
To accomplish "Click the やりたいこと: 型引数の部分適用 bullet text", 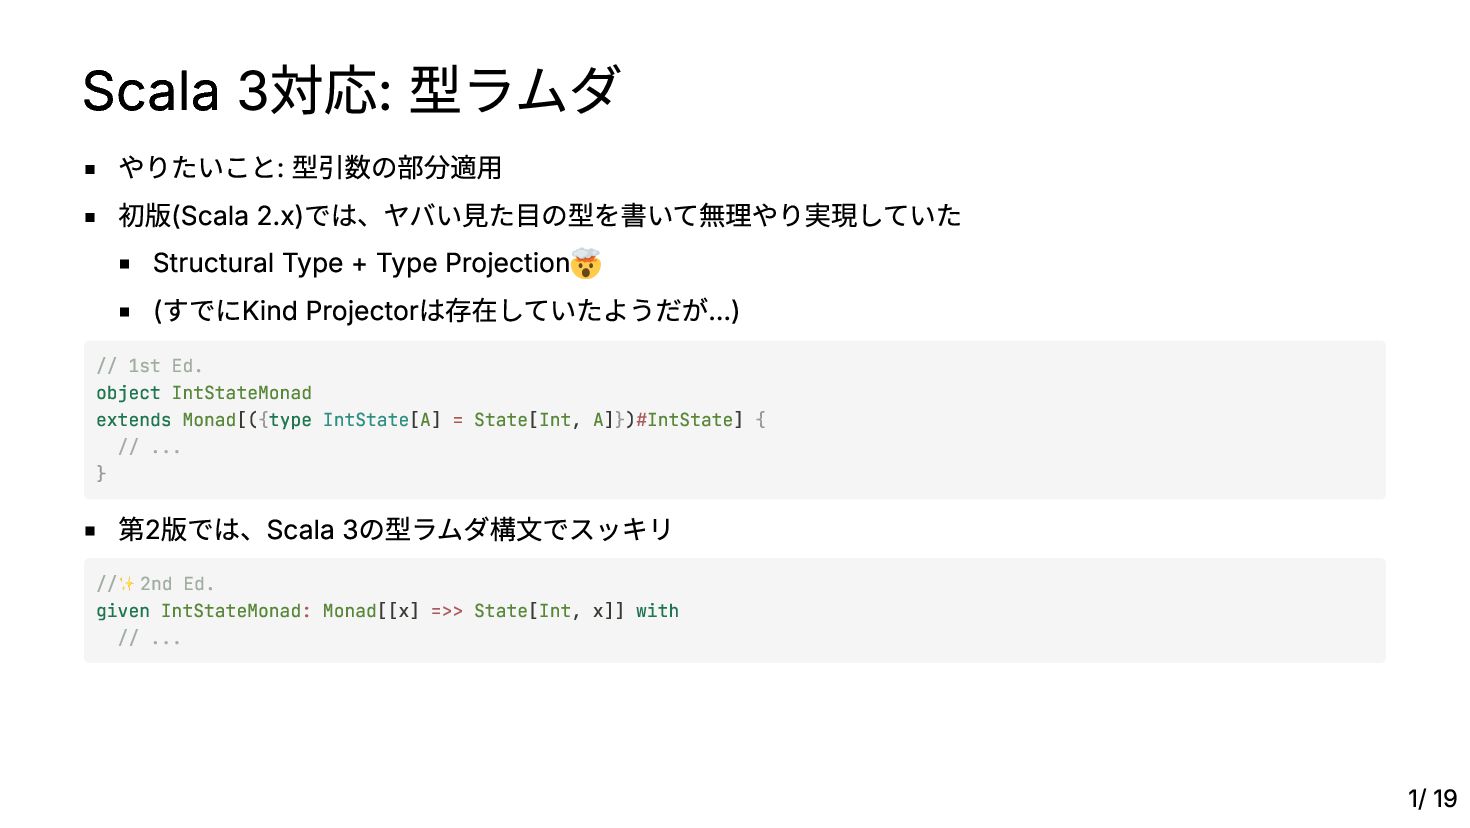I will pos(310,168).
